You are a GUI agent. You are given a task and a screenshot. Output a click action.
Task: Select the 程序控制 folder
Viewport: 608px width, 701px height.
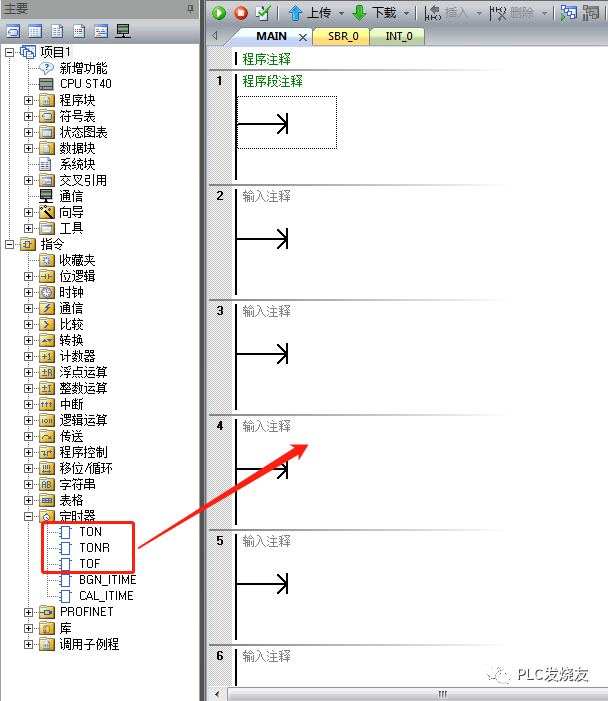pos(83,452)
